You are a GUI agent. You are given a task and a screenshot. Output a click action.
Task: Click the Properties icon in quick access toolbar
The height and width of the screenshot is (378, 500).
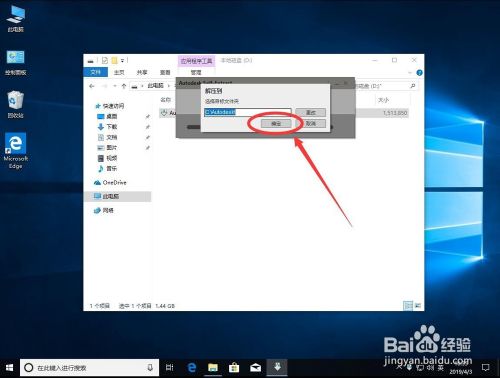tap(105, 60)
